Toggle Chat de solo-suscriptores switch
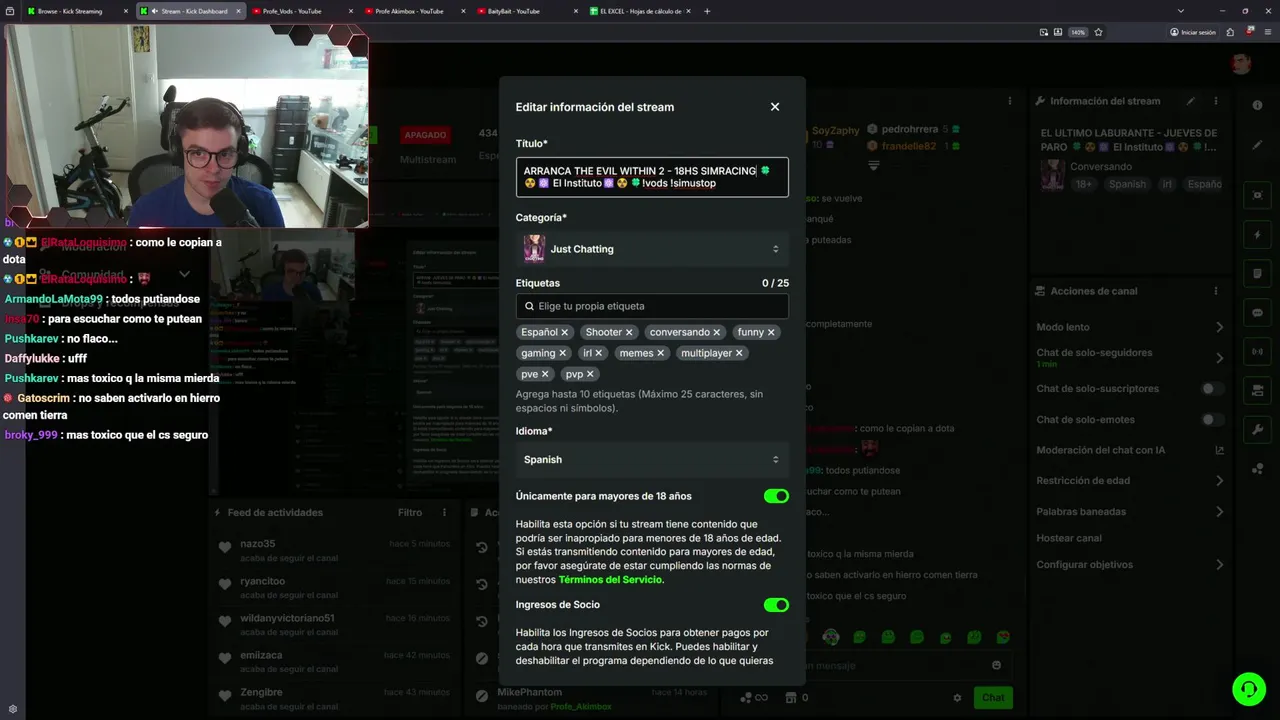The width and height of the screenshot is (1280, 720). [1212, 388]
